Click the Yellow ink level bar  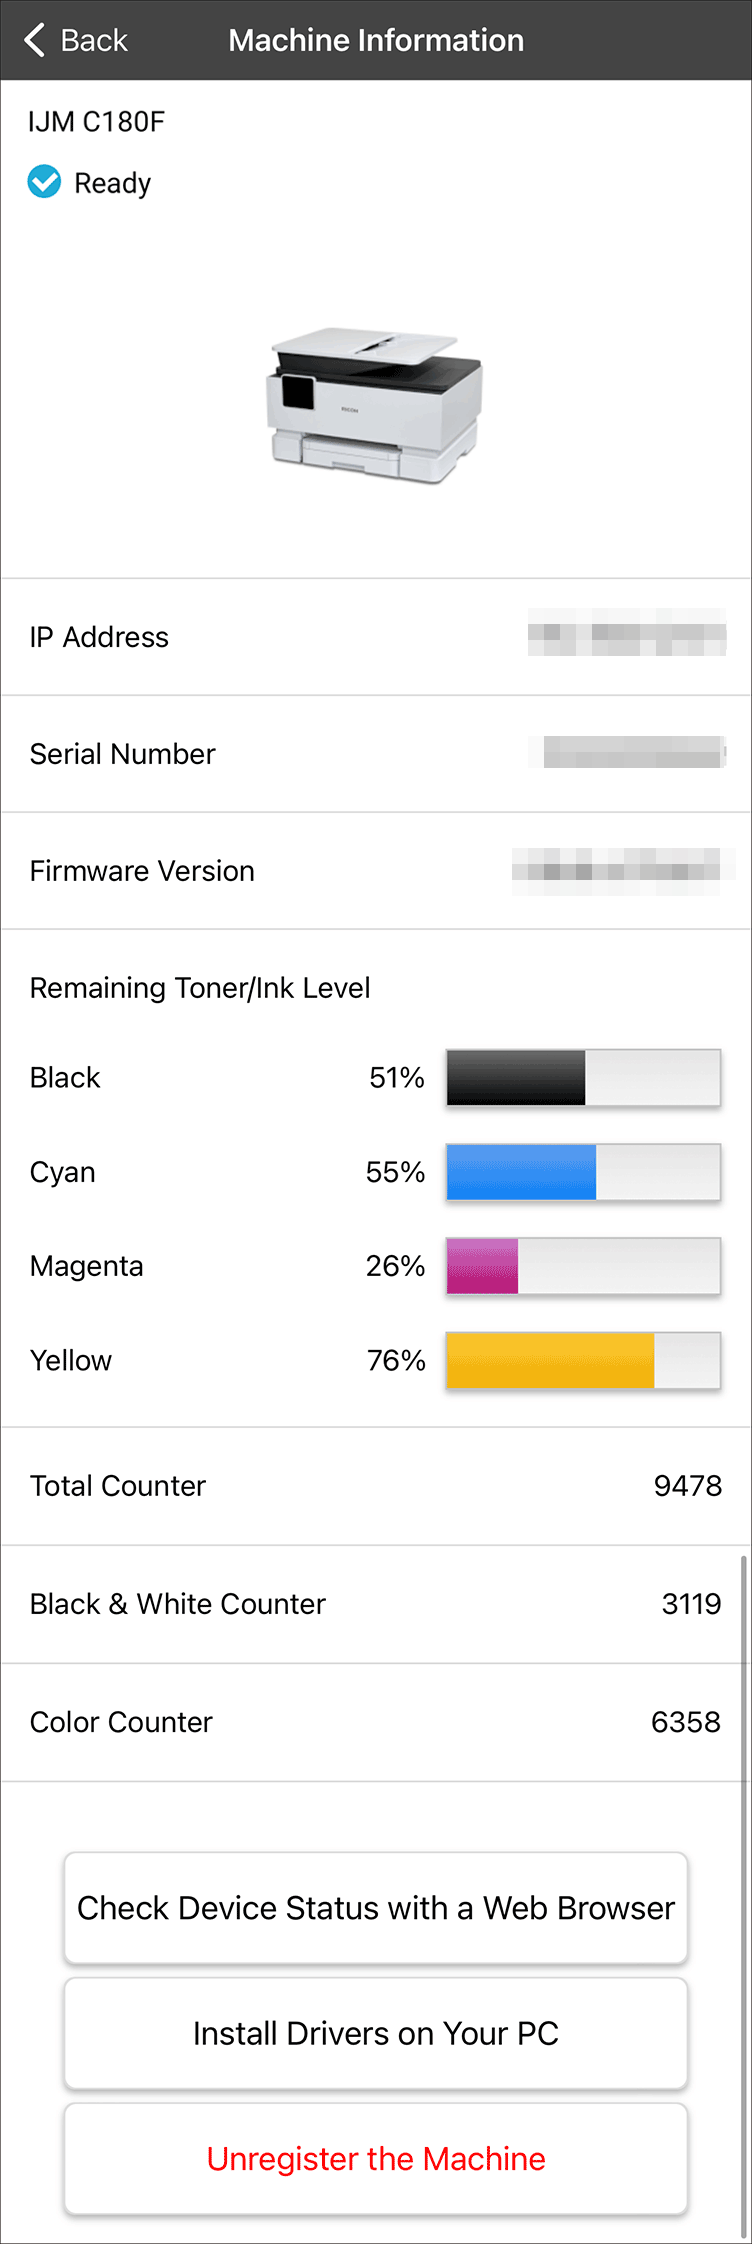pos(583,1359)
